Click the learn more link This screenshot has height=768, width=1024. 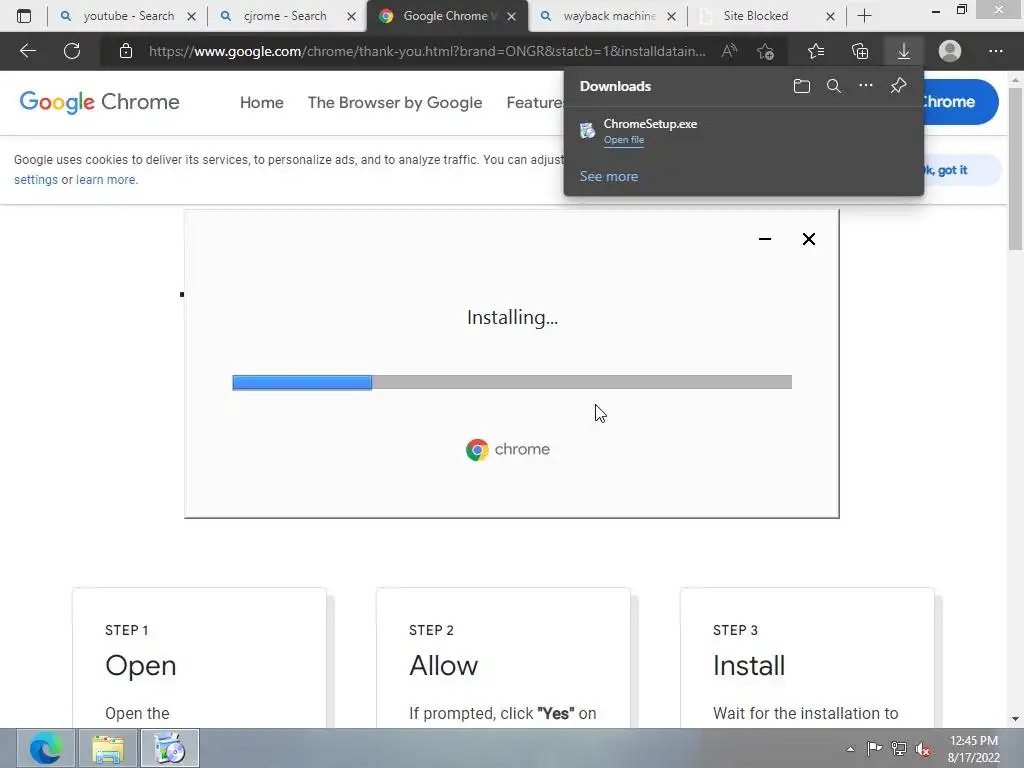[x=106, y=180]
